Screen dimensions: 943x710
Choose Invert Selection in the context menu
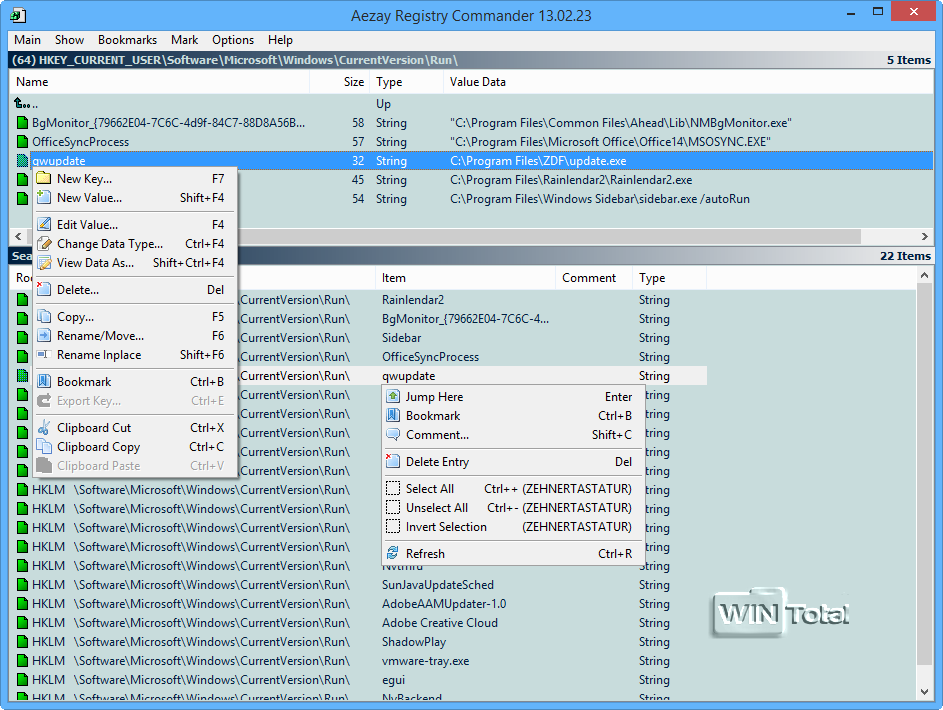point(446,527)
